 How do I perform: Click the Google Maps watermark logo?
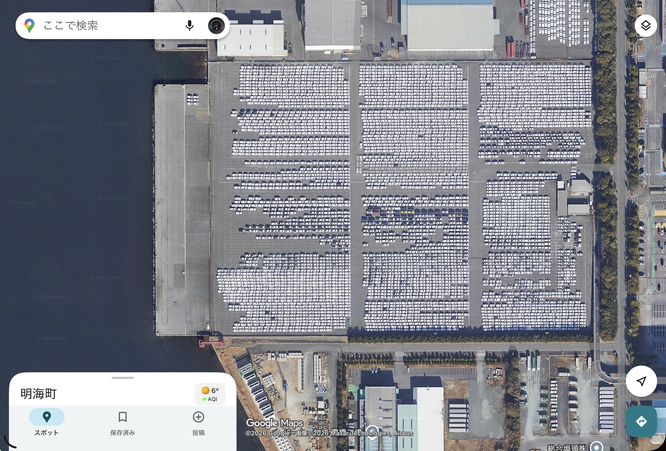coord(274,423)
